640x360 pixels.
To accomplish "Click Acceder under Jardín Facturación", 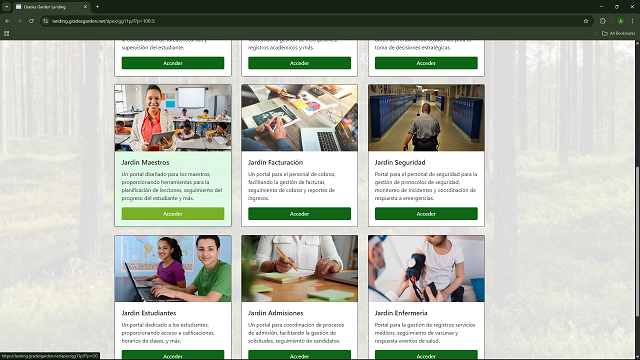I will 299,213.
